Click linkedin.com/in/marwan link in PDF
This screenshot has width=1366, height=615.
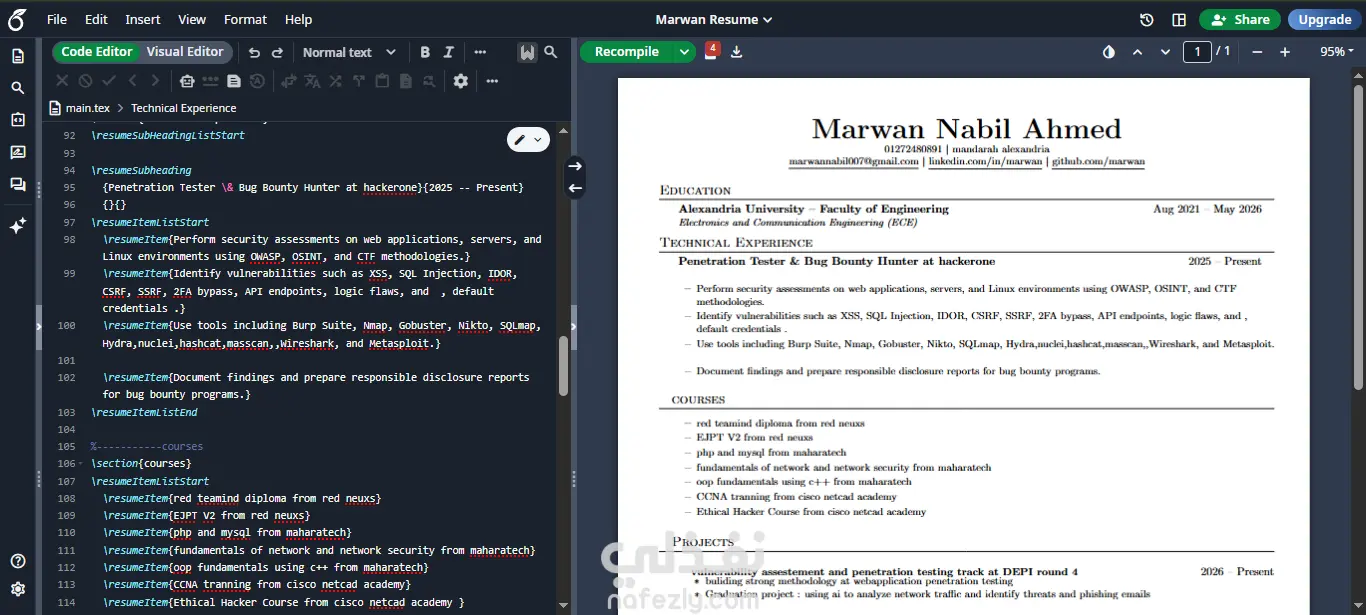tap(986, 161)
